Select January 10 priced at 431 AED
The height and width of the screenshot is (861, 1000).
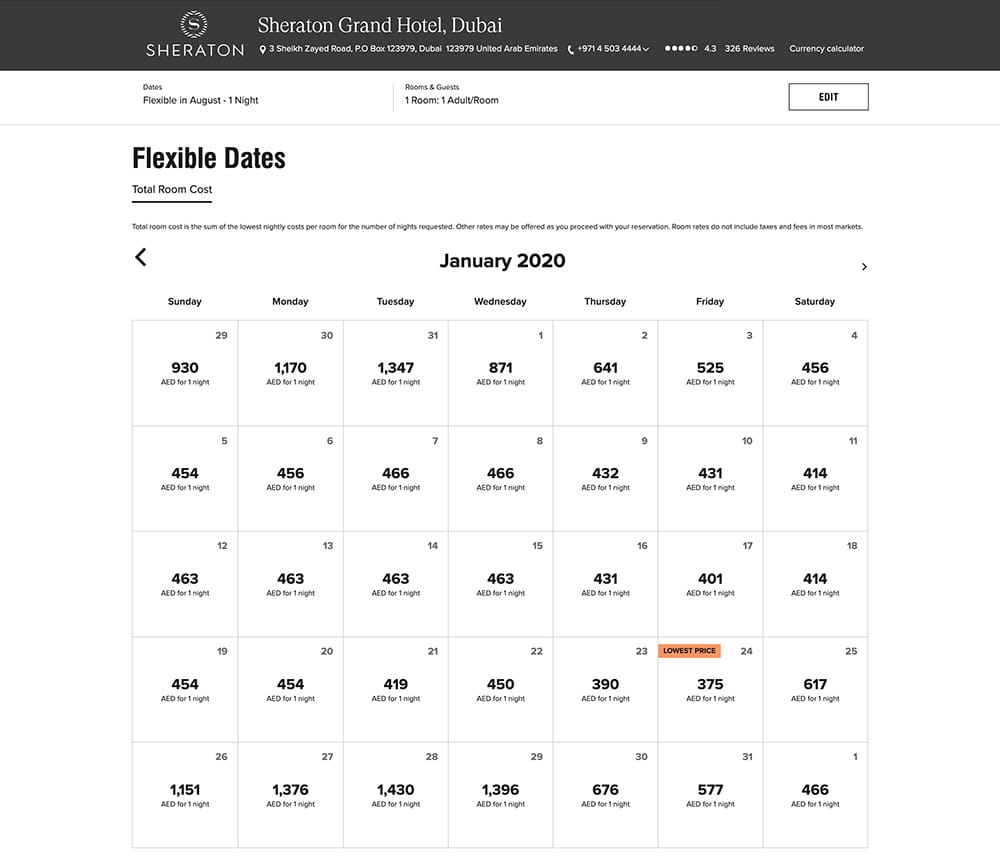tap(709, 478)
